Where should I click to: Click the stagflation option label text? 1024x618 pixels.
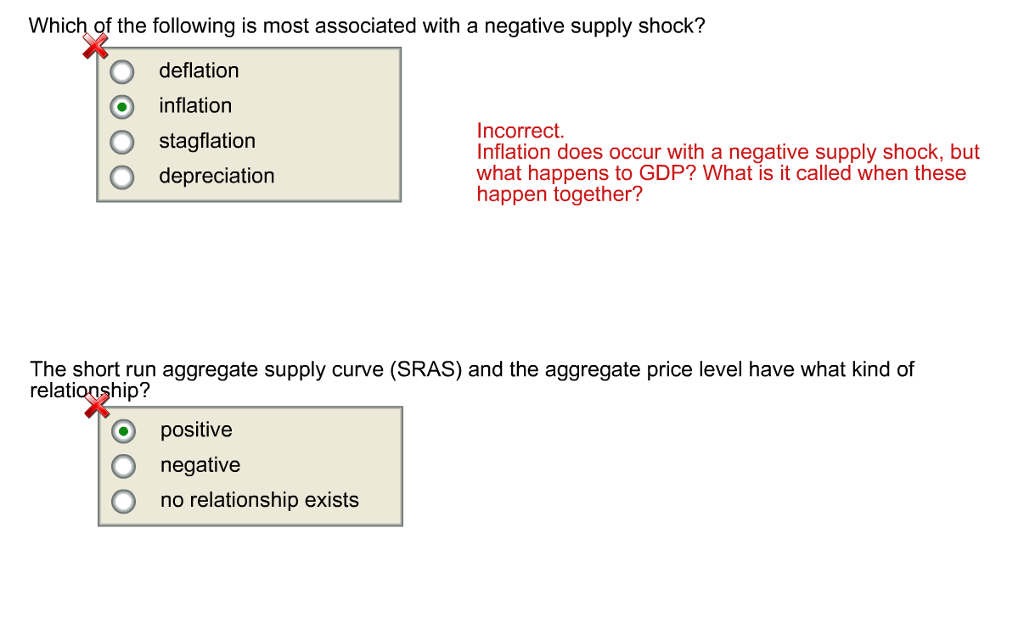207,141
